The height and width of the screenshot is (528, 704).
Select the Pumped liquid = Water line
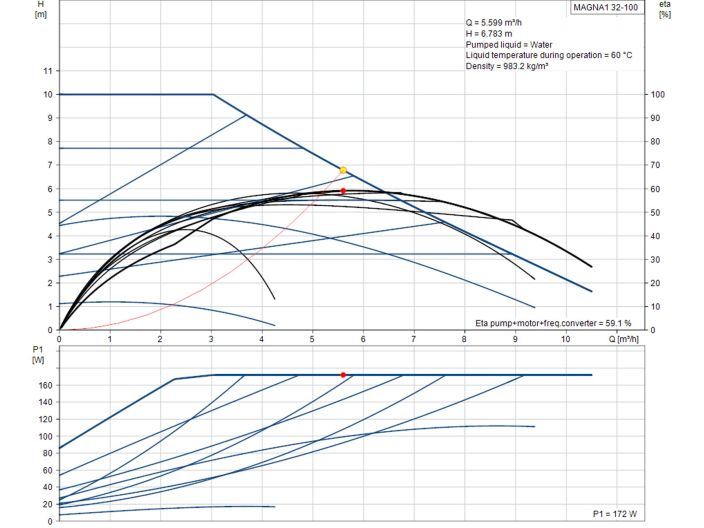pos(509,45)
